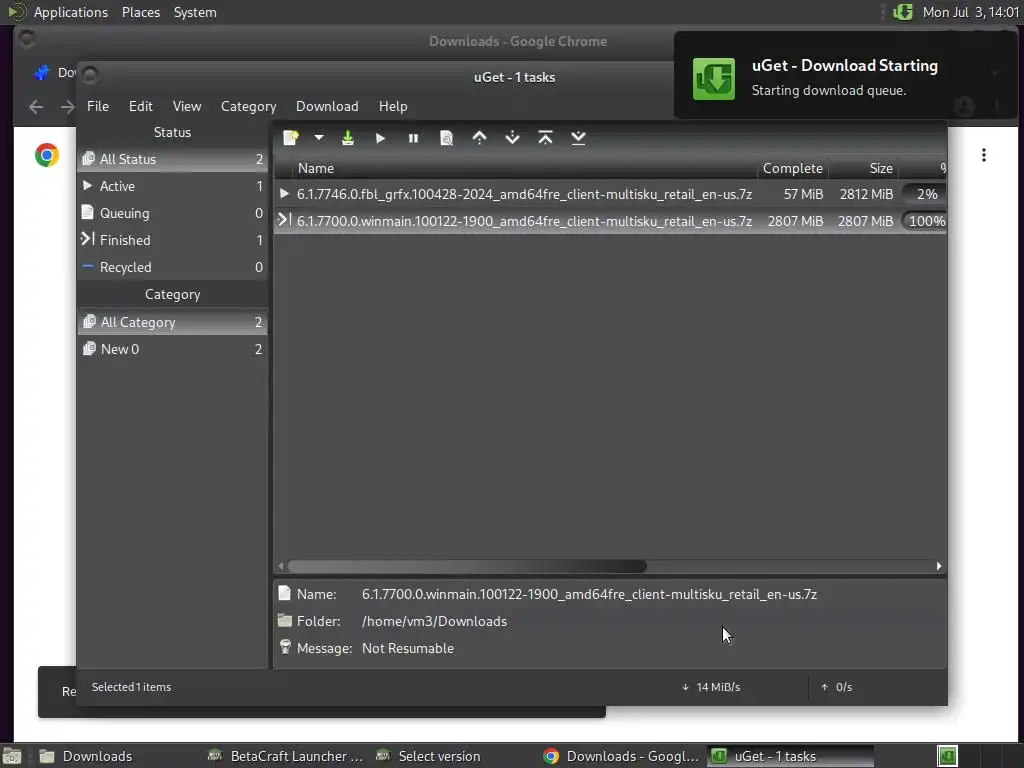Click uGet - 1 tasks taskbar item
The image size is (1024, 768).
point(790,756)
